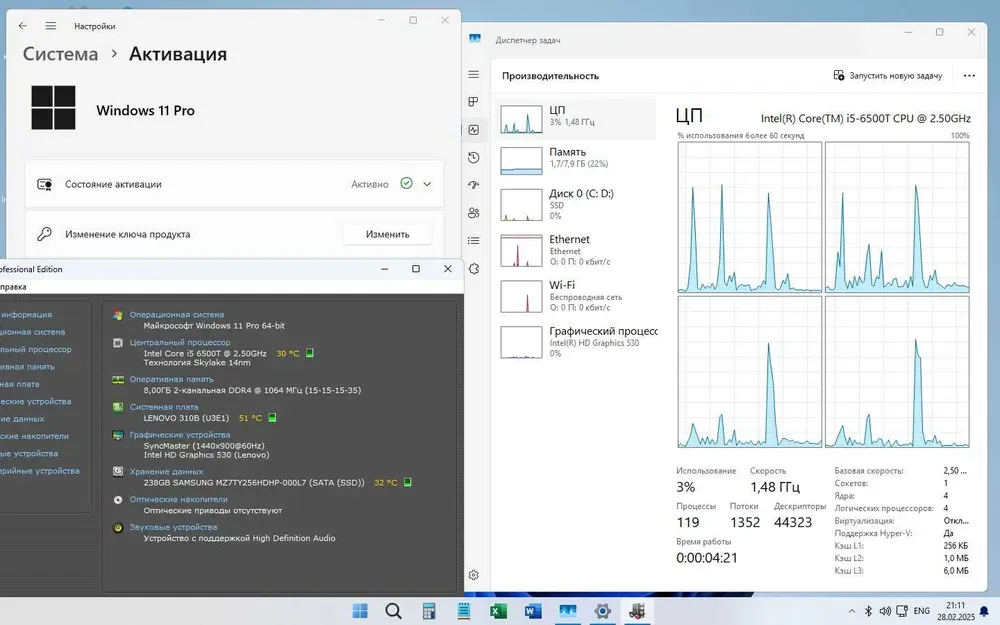Switch input language via ENG indicator
This screenshot has height=625, width=1000.
[922, 611]
